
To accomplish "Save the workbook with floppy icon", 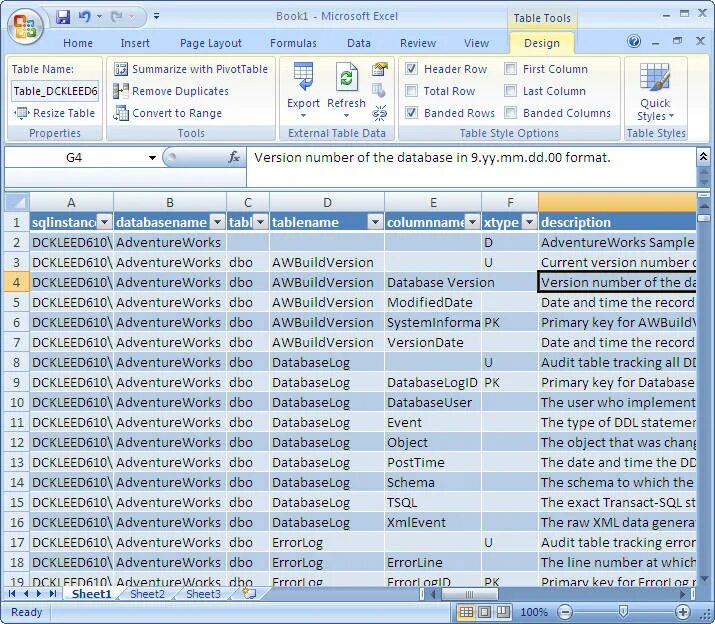I will [x=63, y=17].
